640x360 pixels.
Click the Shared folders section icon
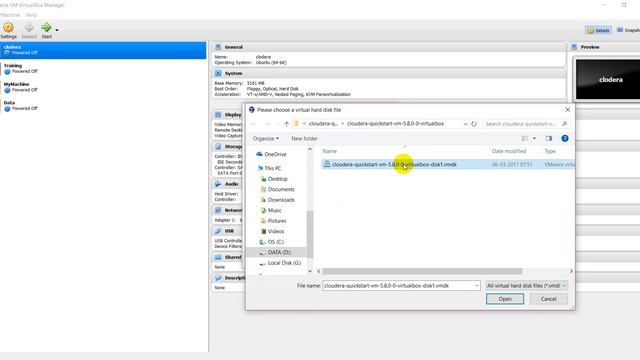pos(218,257)
